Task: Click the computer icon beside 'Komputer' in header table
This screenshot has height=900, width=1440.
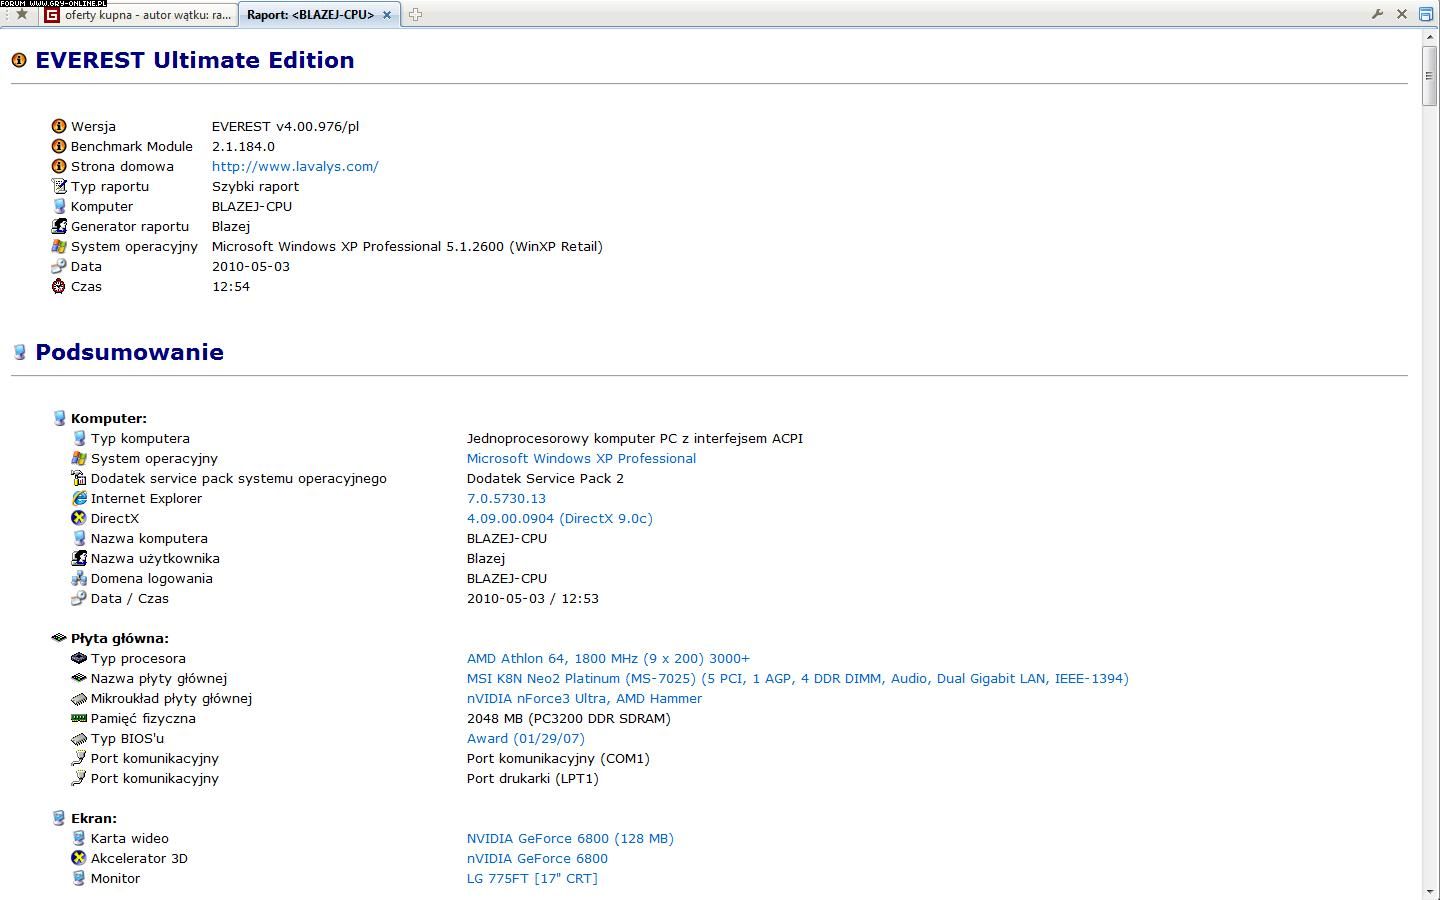Action: click(x=59, y=206)
